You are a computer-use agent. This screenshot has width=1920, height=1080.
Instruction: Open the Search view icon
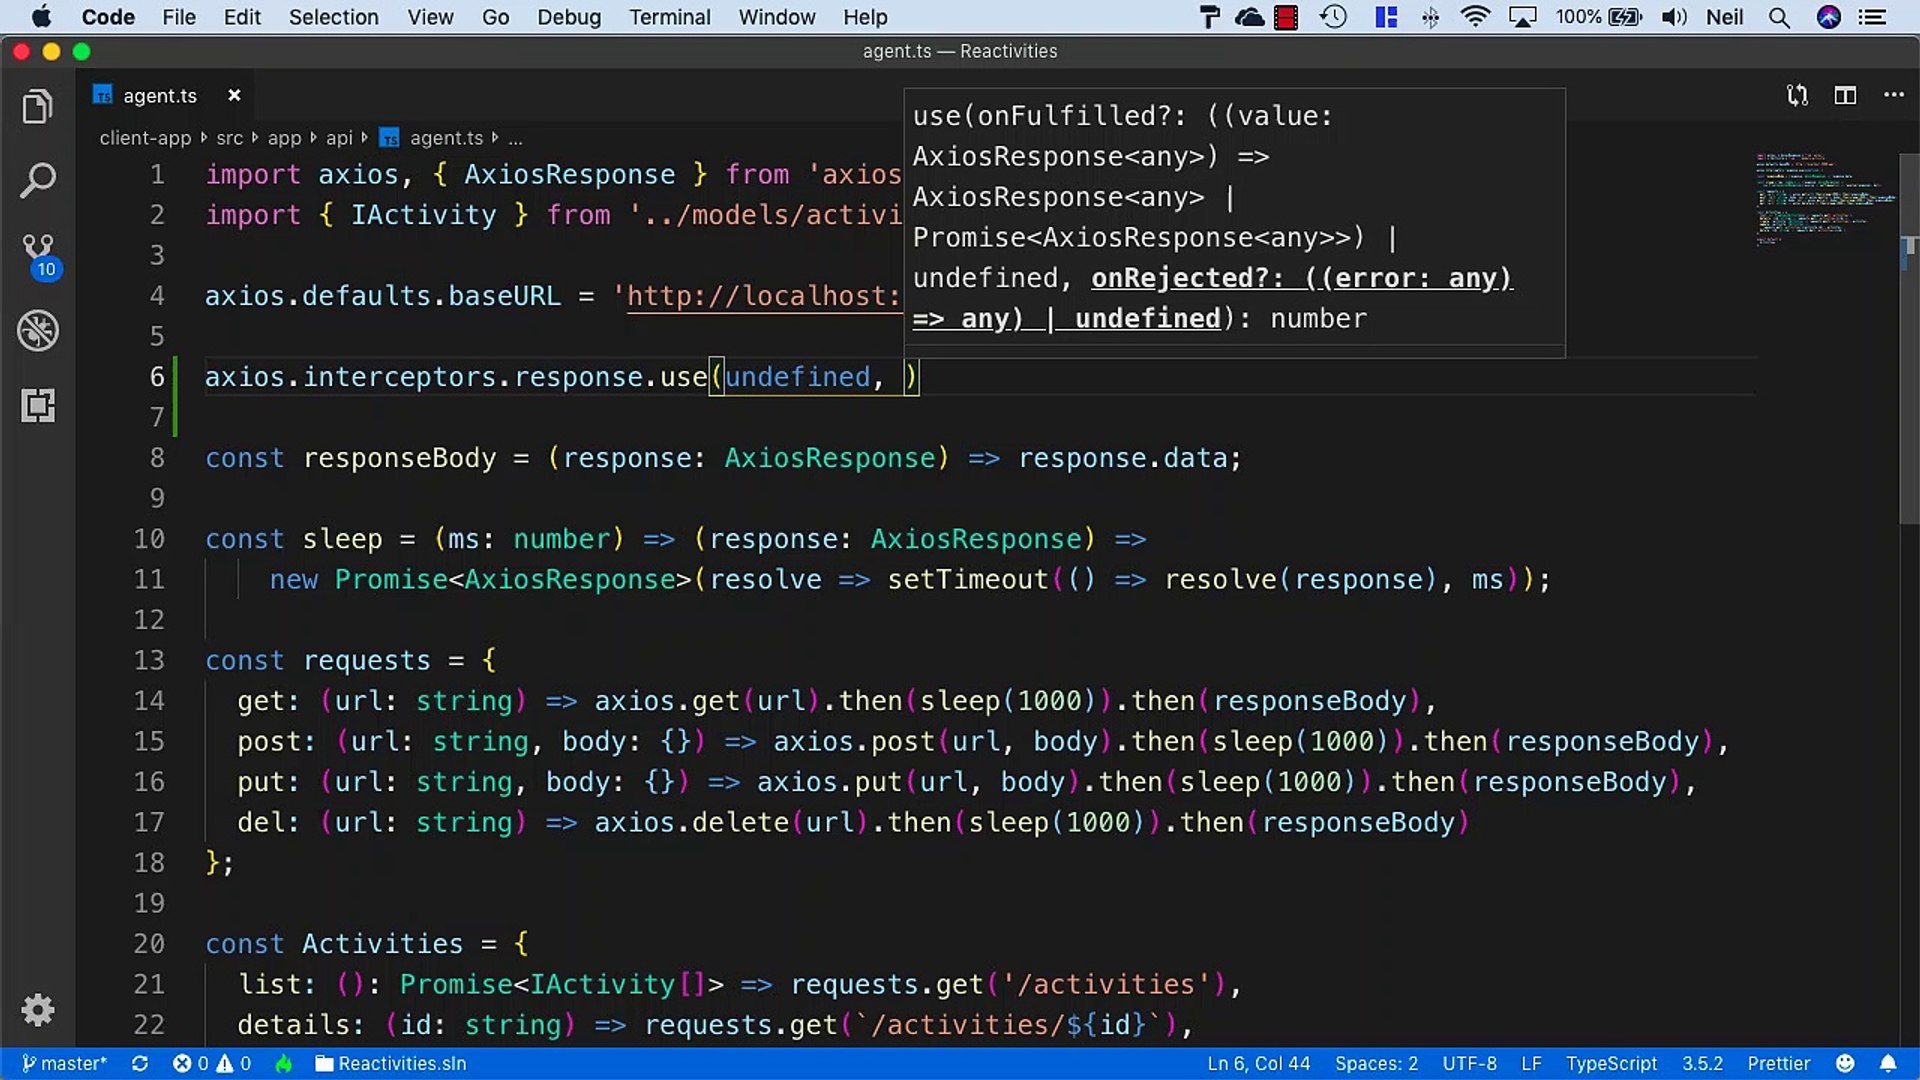tap(37, 181)
